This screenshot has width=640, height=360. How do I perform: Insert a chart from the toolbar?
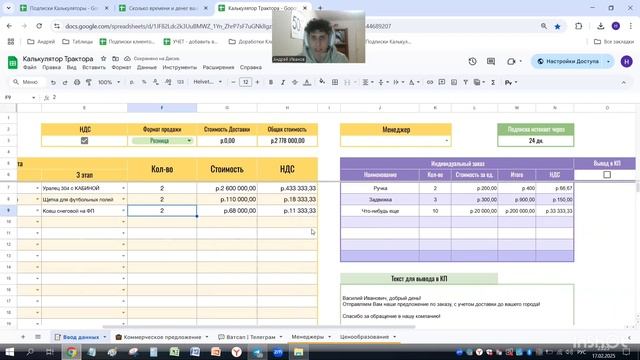point(454,82)
